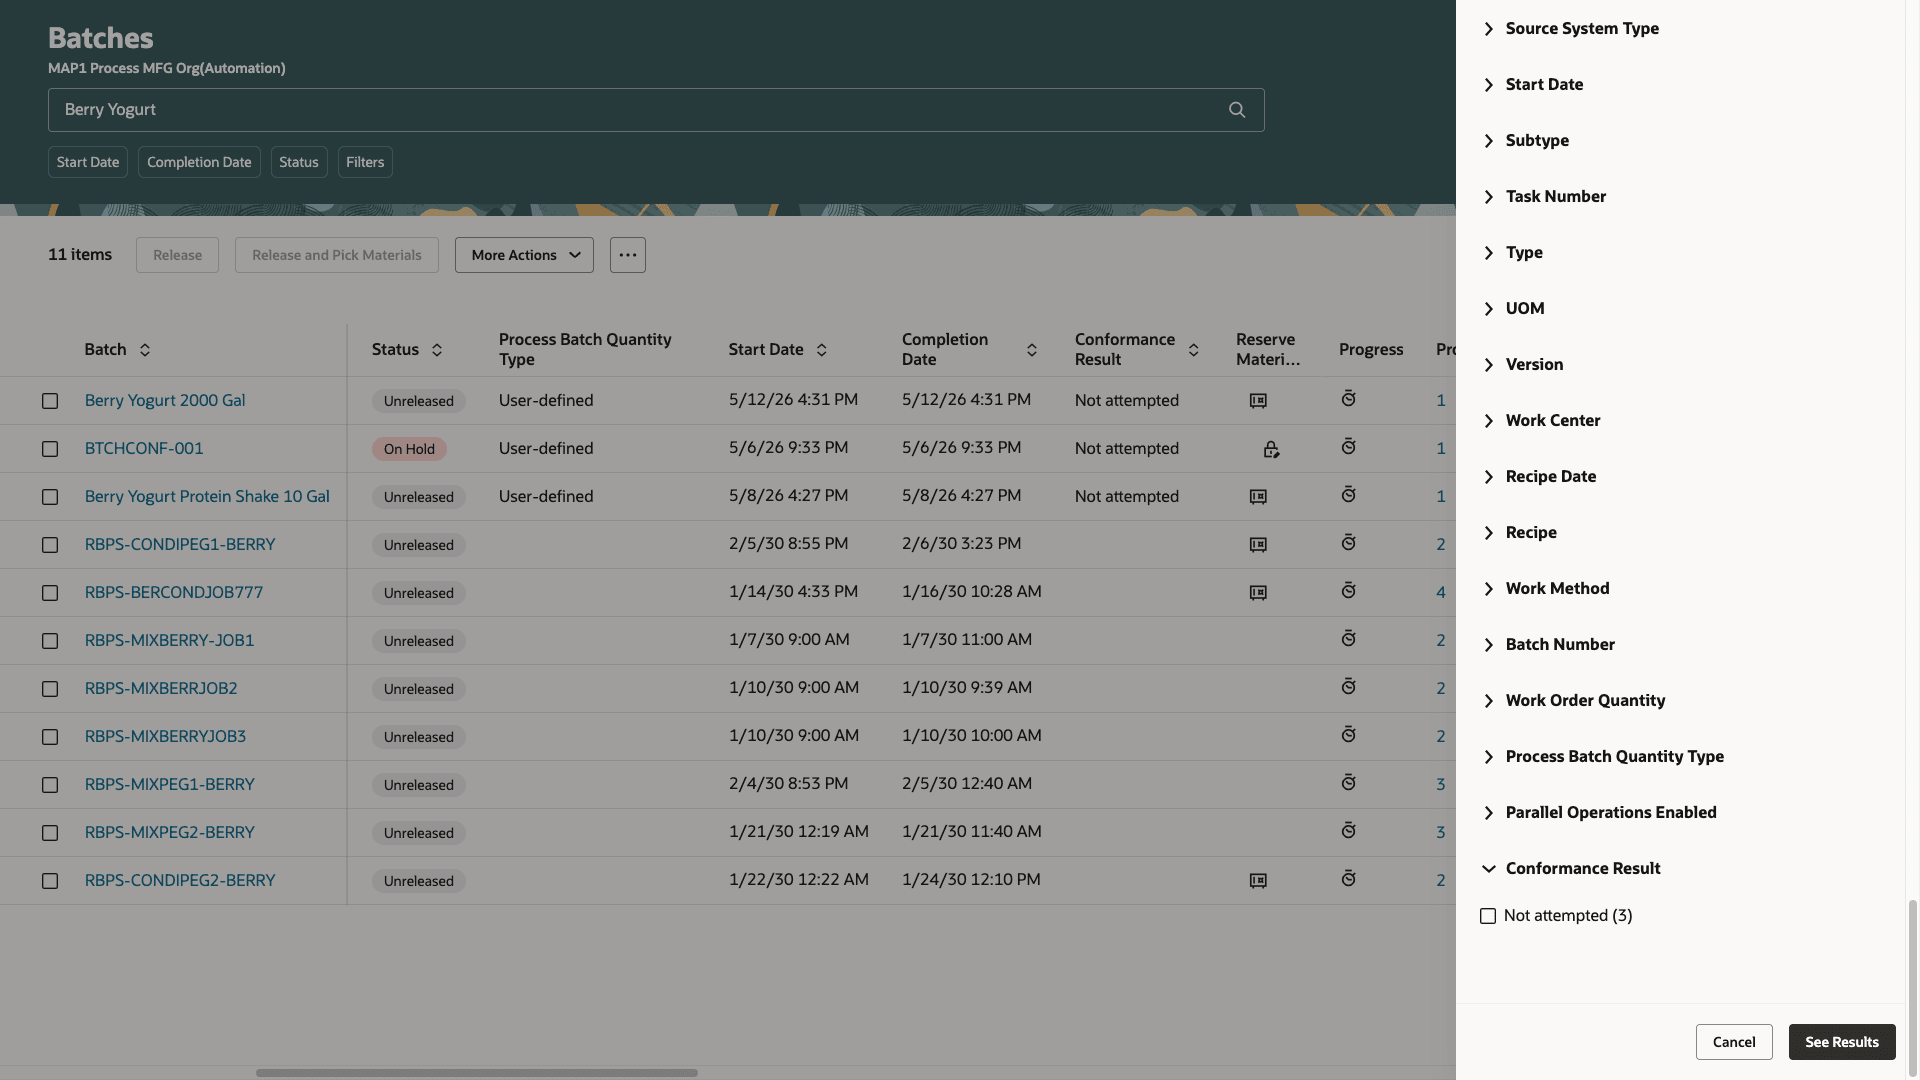This screenshot has height=1080, width=1920.
Task: Click reserve materials icon for Berry Yogurt 2000 Gal
Action: click(1258, 401)
